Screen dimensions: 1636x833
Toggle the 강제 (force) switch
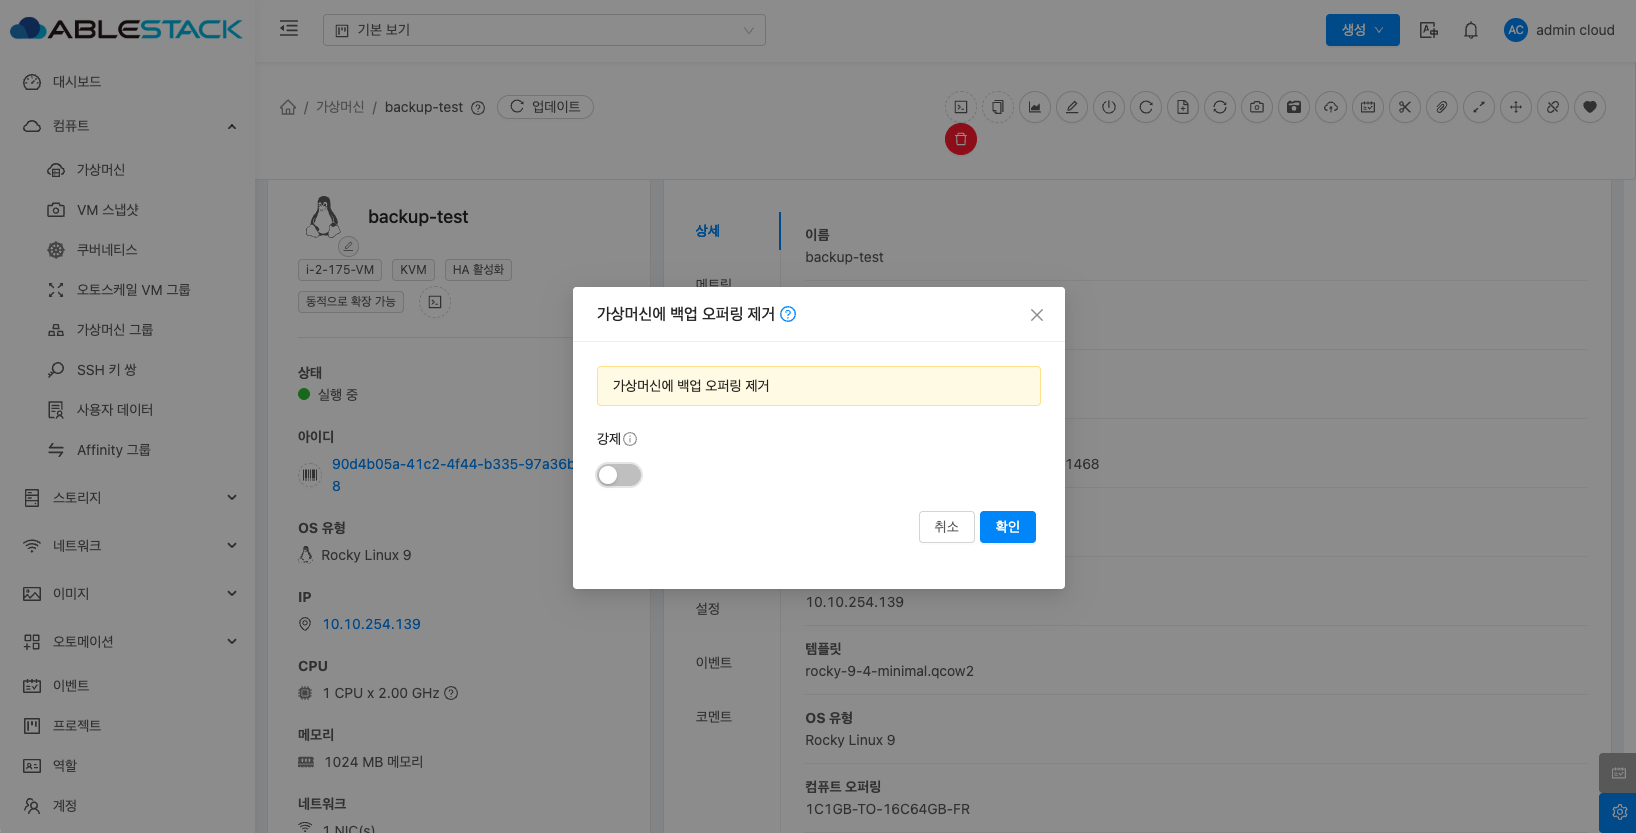pos(618,475)
